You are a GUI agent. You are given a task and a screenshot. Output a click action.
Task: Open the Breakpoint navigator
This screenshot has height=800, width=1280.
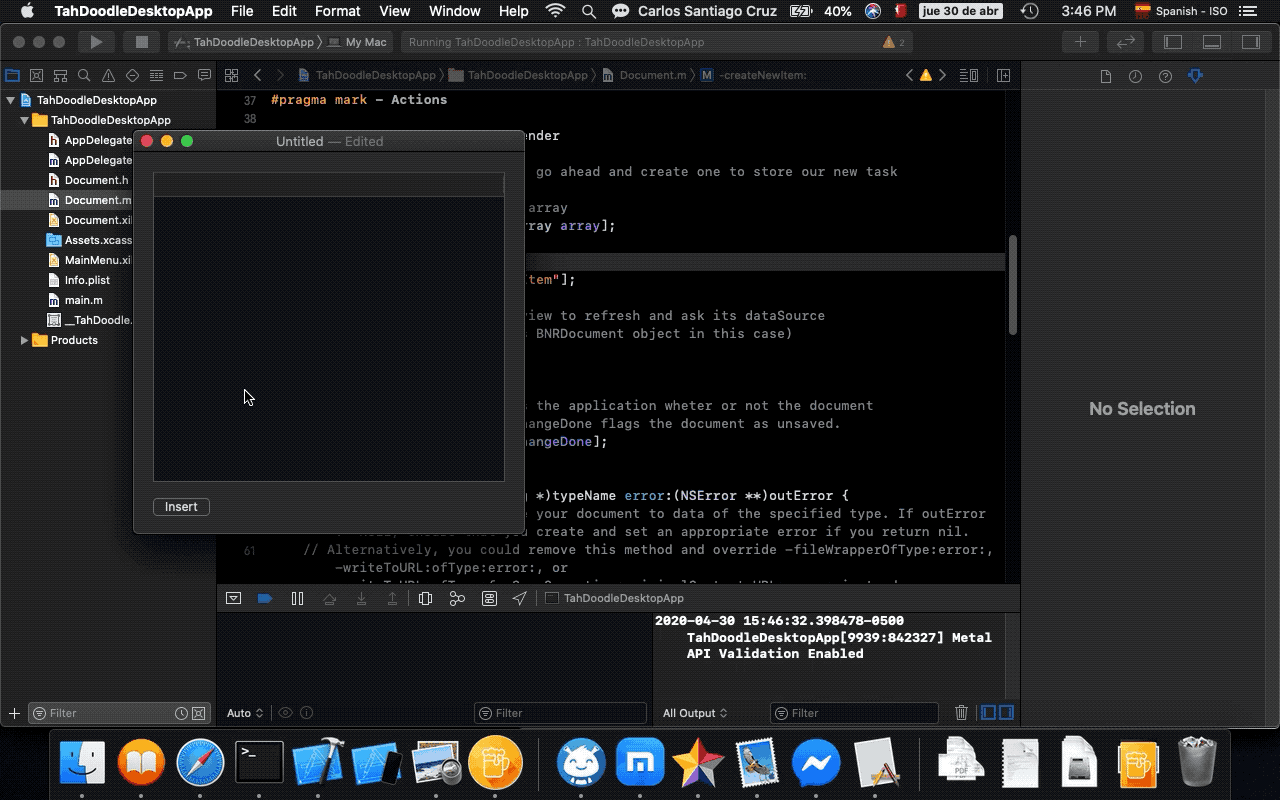[181, 75]
